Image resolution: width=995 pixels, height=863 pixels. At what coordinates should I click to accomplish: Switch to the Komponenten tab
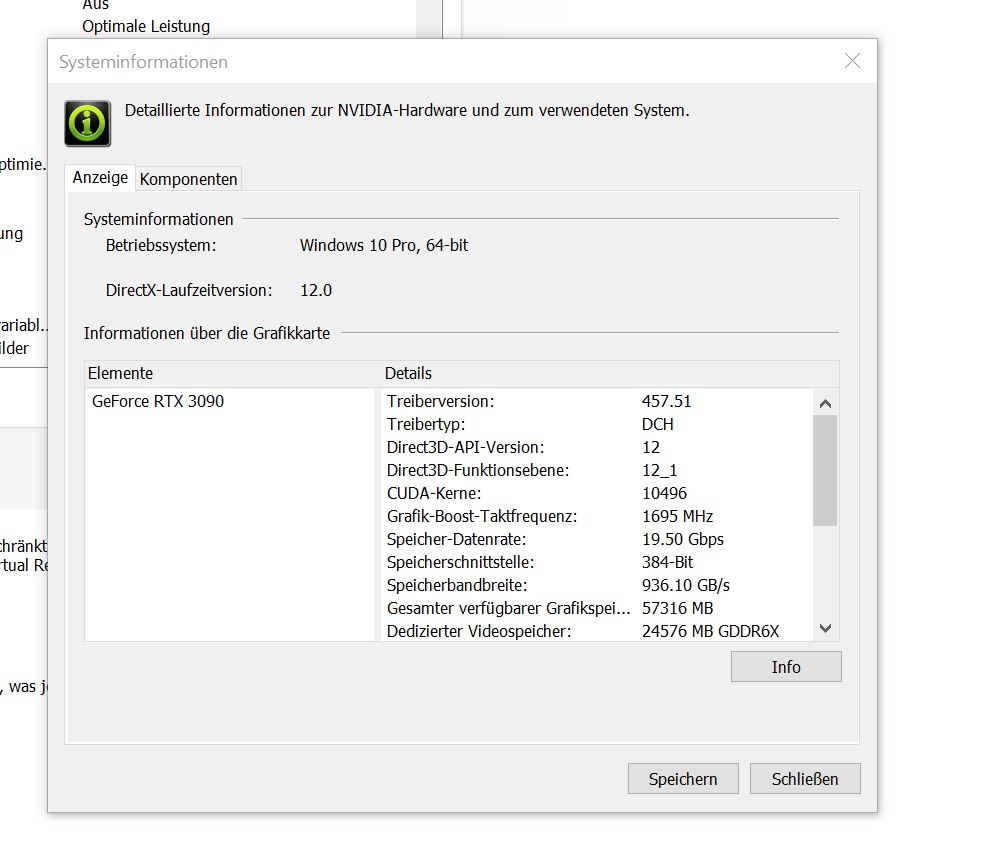tap(188, 179)
